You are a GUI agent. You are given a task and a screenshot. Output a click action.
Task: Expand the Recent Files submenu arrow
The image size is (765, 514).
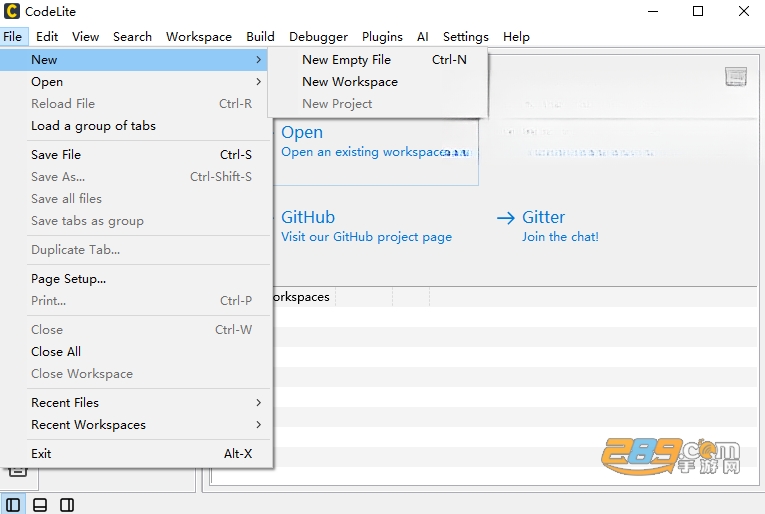pos(259,402)
